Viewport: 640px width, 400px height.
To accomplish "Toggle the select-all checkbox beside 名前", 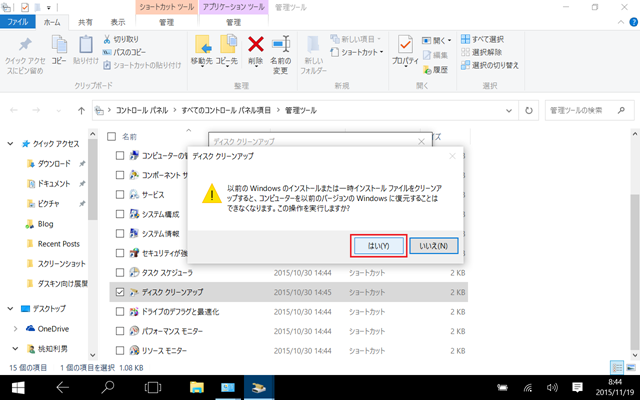I will coord(111,137).
